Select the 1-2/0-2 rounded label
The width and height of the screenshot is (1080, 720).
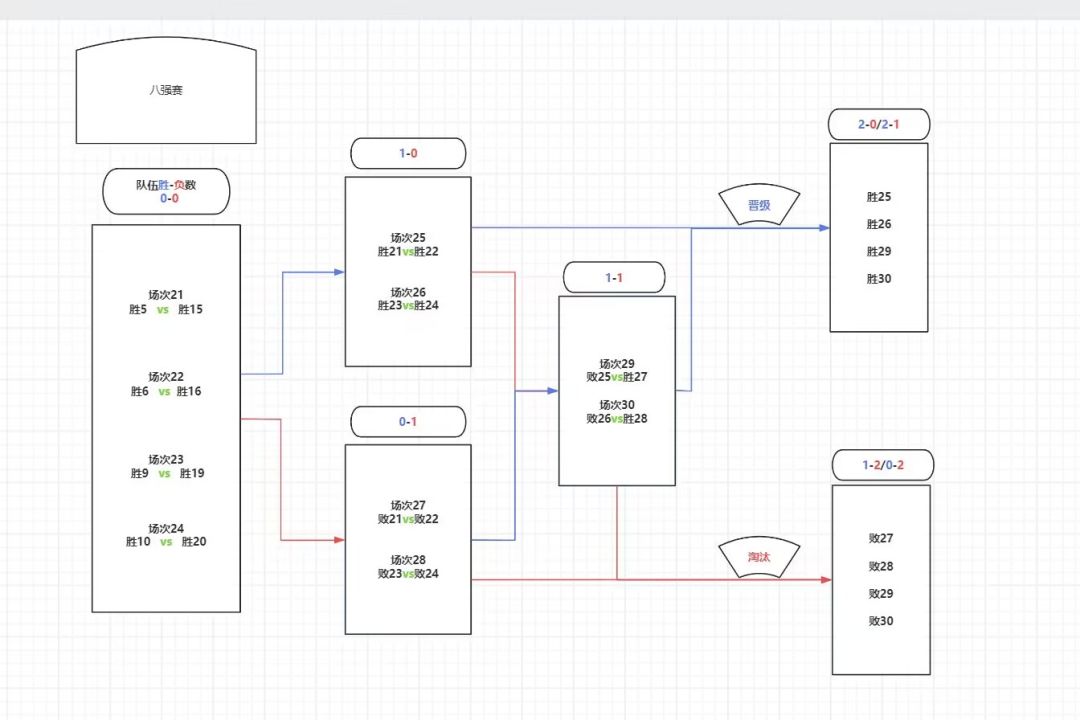click(x=883, y=465)
